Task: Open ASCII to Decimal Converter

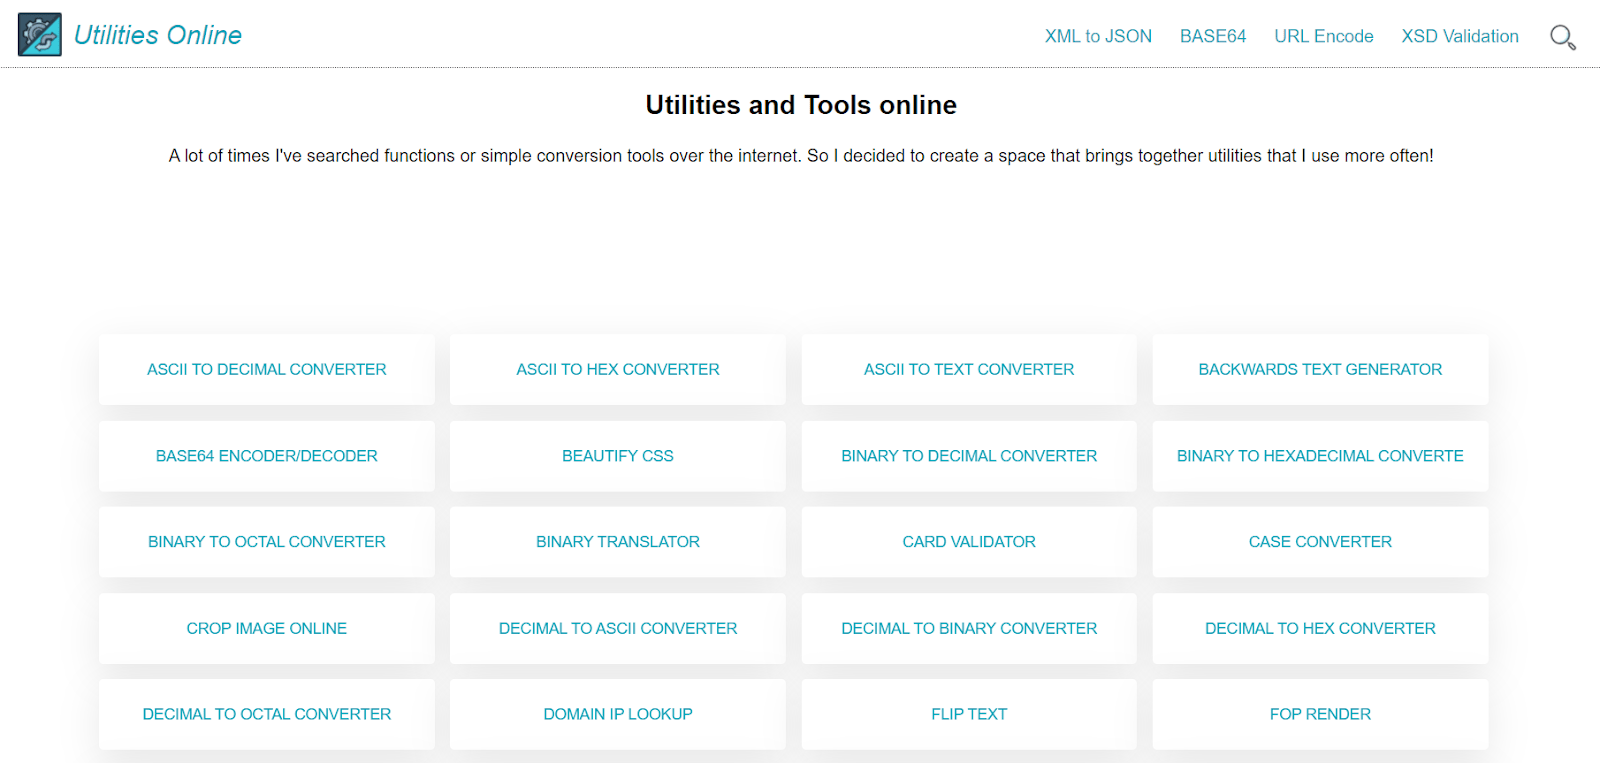Action: click(267, 369)
